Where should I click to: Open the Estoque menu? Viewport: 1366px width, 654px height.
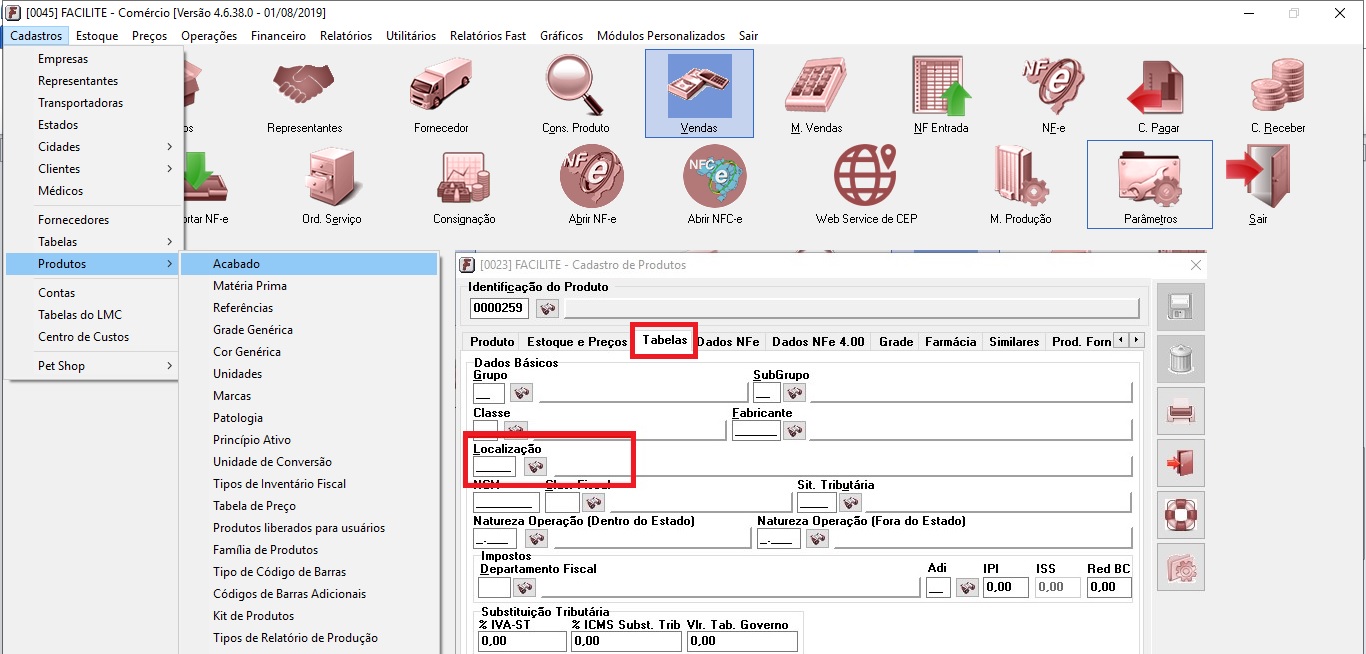(x=97, y=36)
